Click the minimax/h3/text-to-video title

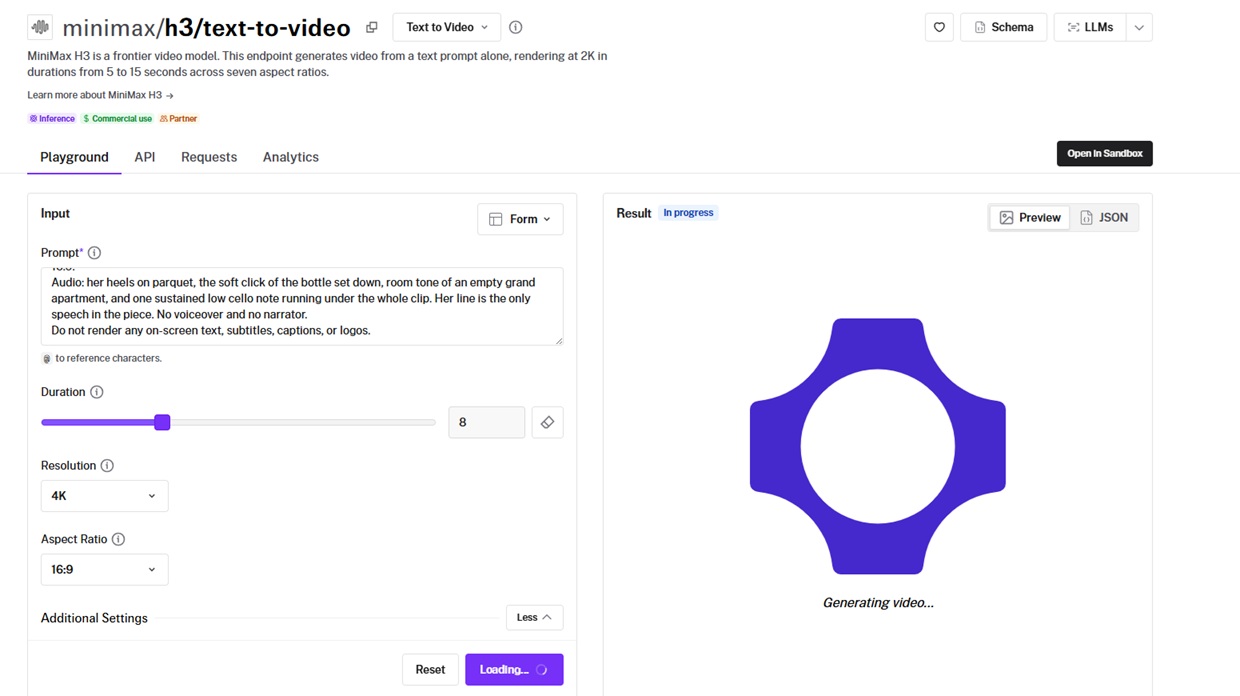pos(206,28)
